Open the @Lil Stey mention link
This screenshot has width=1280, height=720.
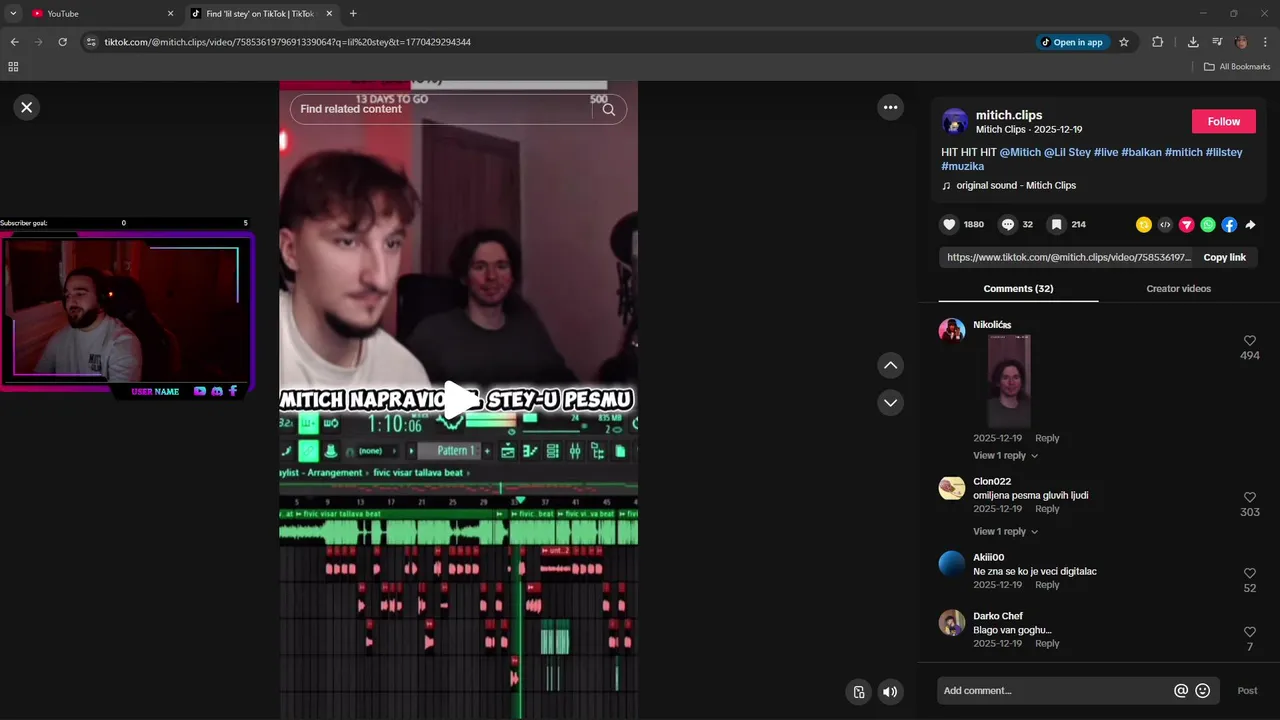pos(1067,152)
